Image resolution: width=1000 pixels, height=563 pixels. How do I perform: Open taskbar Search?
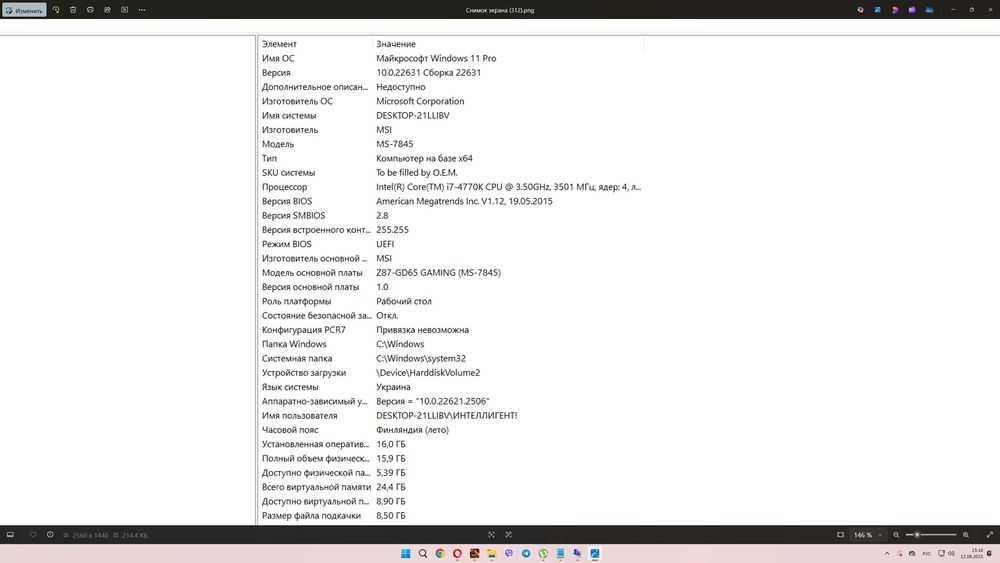click(423, 553)
